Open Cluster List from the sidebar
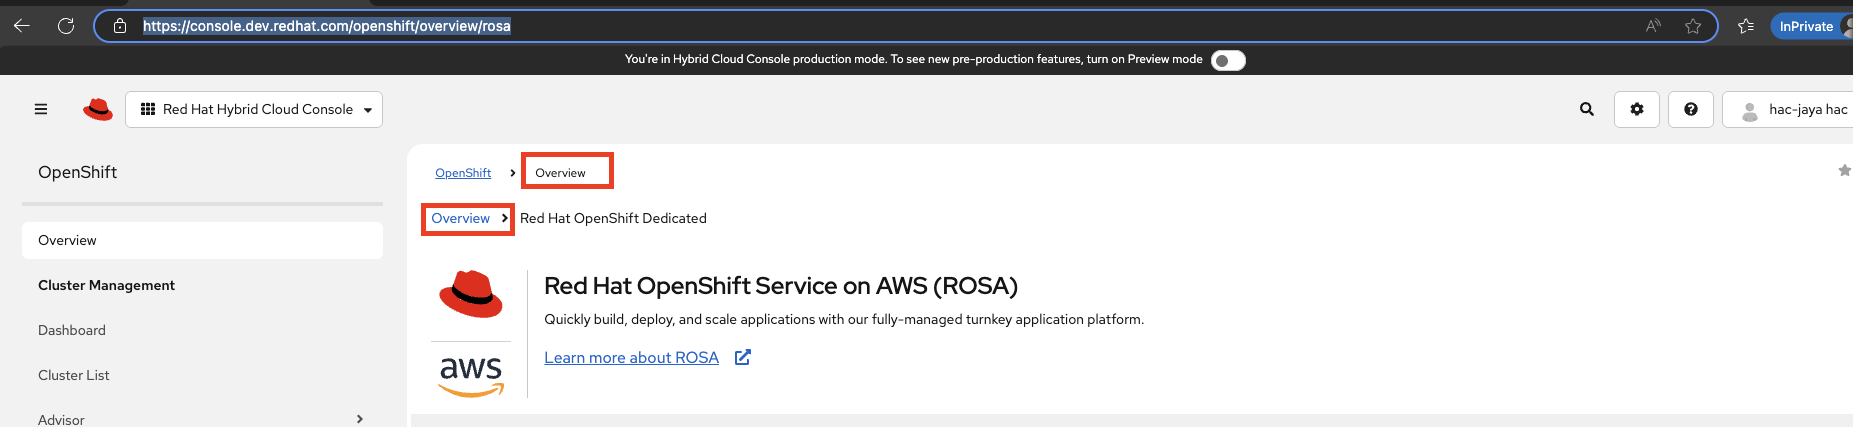The height and width of the screenshot is (427, 1853). click(x=74, y=375)
